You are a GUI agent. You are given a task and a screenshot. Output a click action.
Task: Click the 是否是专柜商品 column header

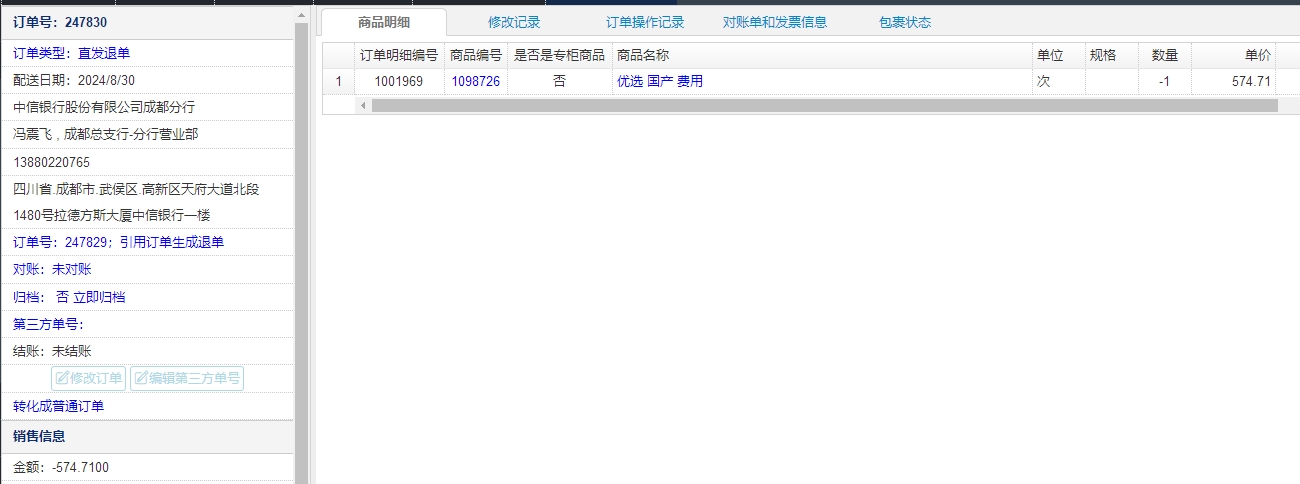pos(559,56)
